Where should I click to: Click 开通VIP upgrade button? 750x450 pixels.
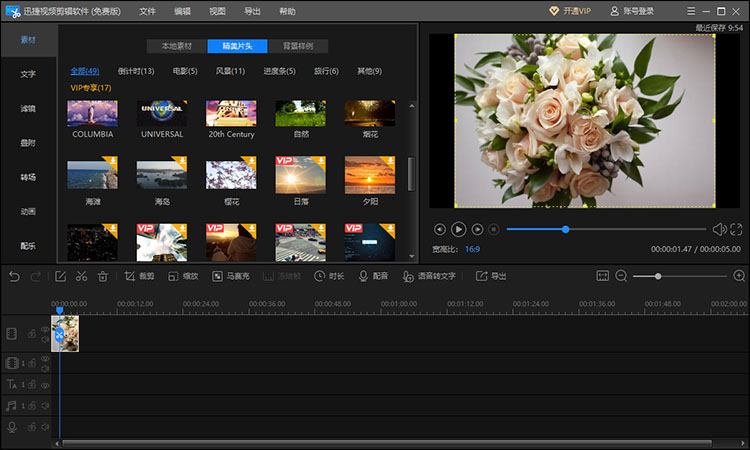[x=570, y=11]
